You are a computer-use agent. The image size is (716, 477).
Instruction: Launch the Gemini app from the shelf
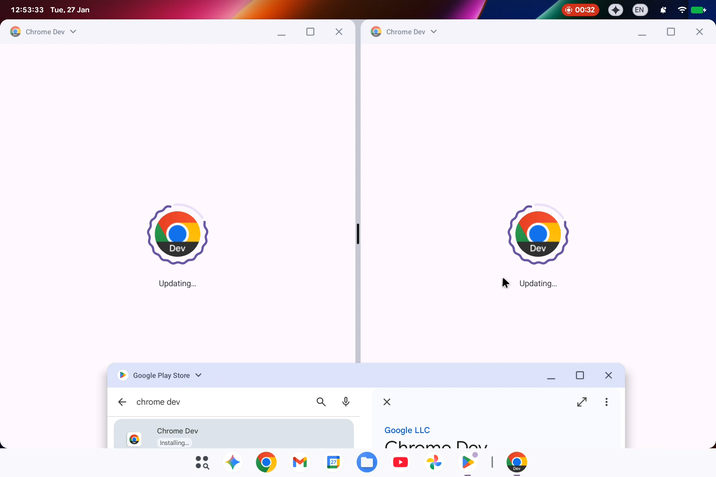point(232,462)
